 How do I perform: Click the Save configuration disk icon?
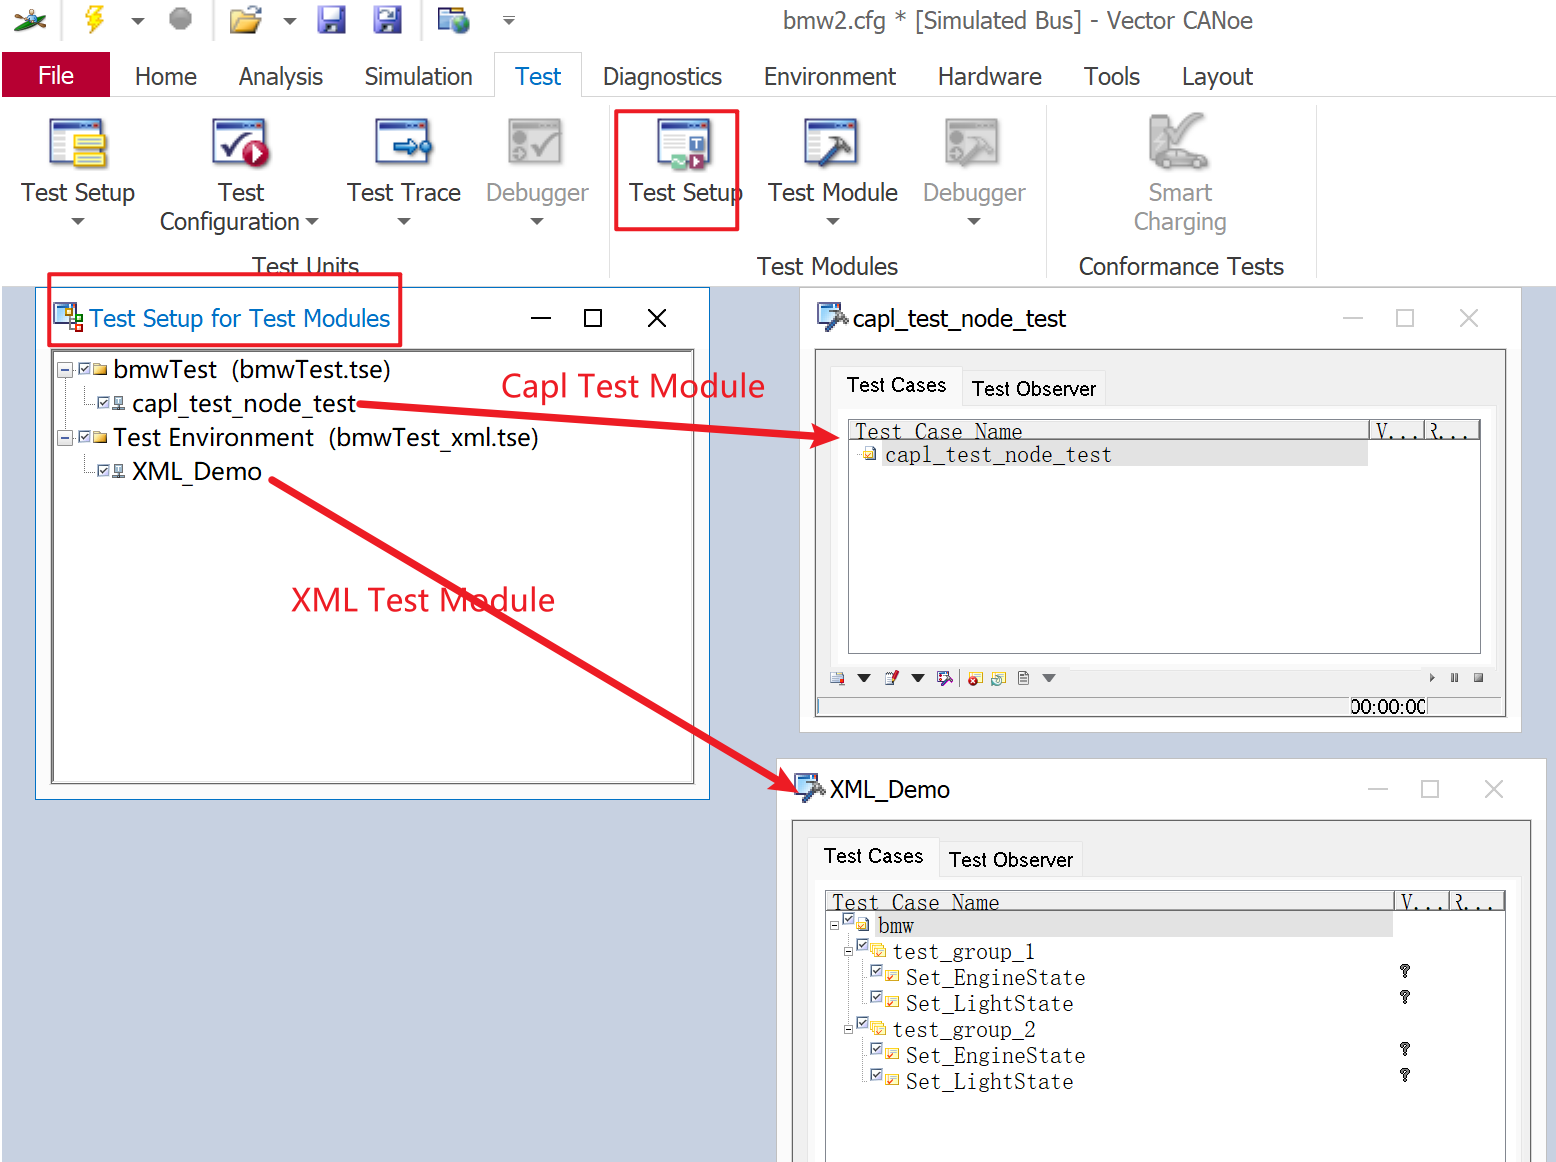[331, 19]
